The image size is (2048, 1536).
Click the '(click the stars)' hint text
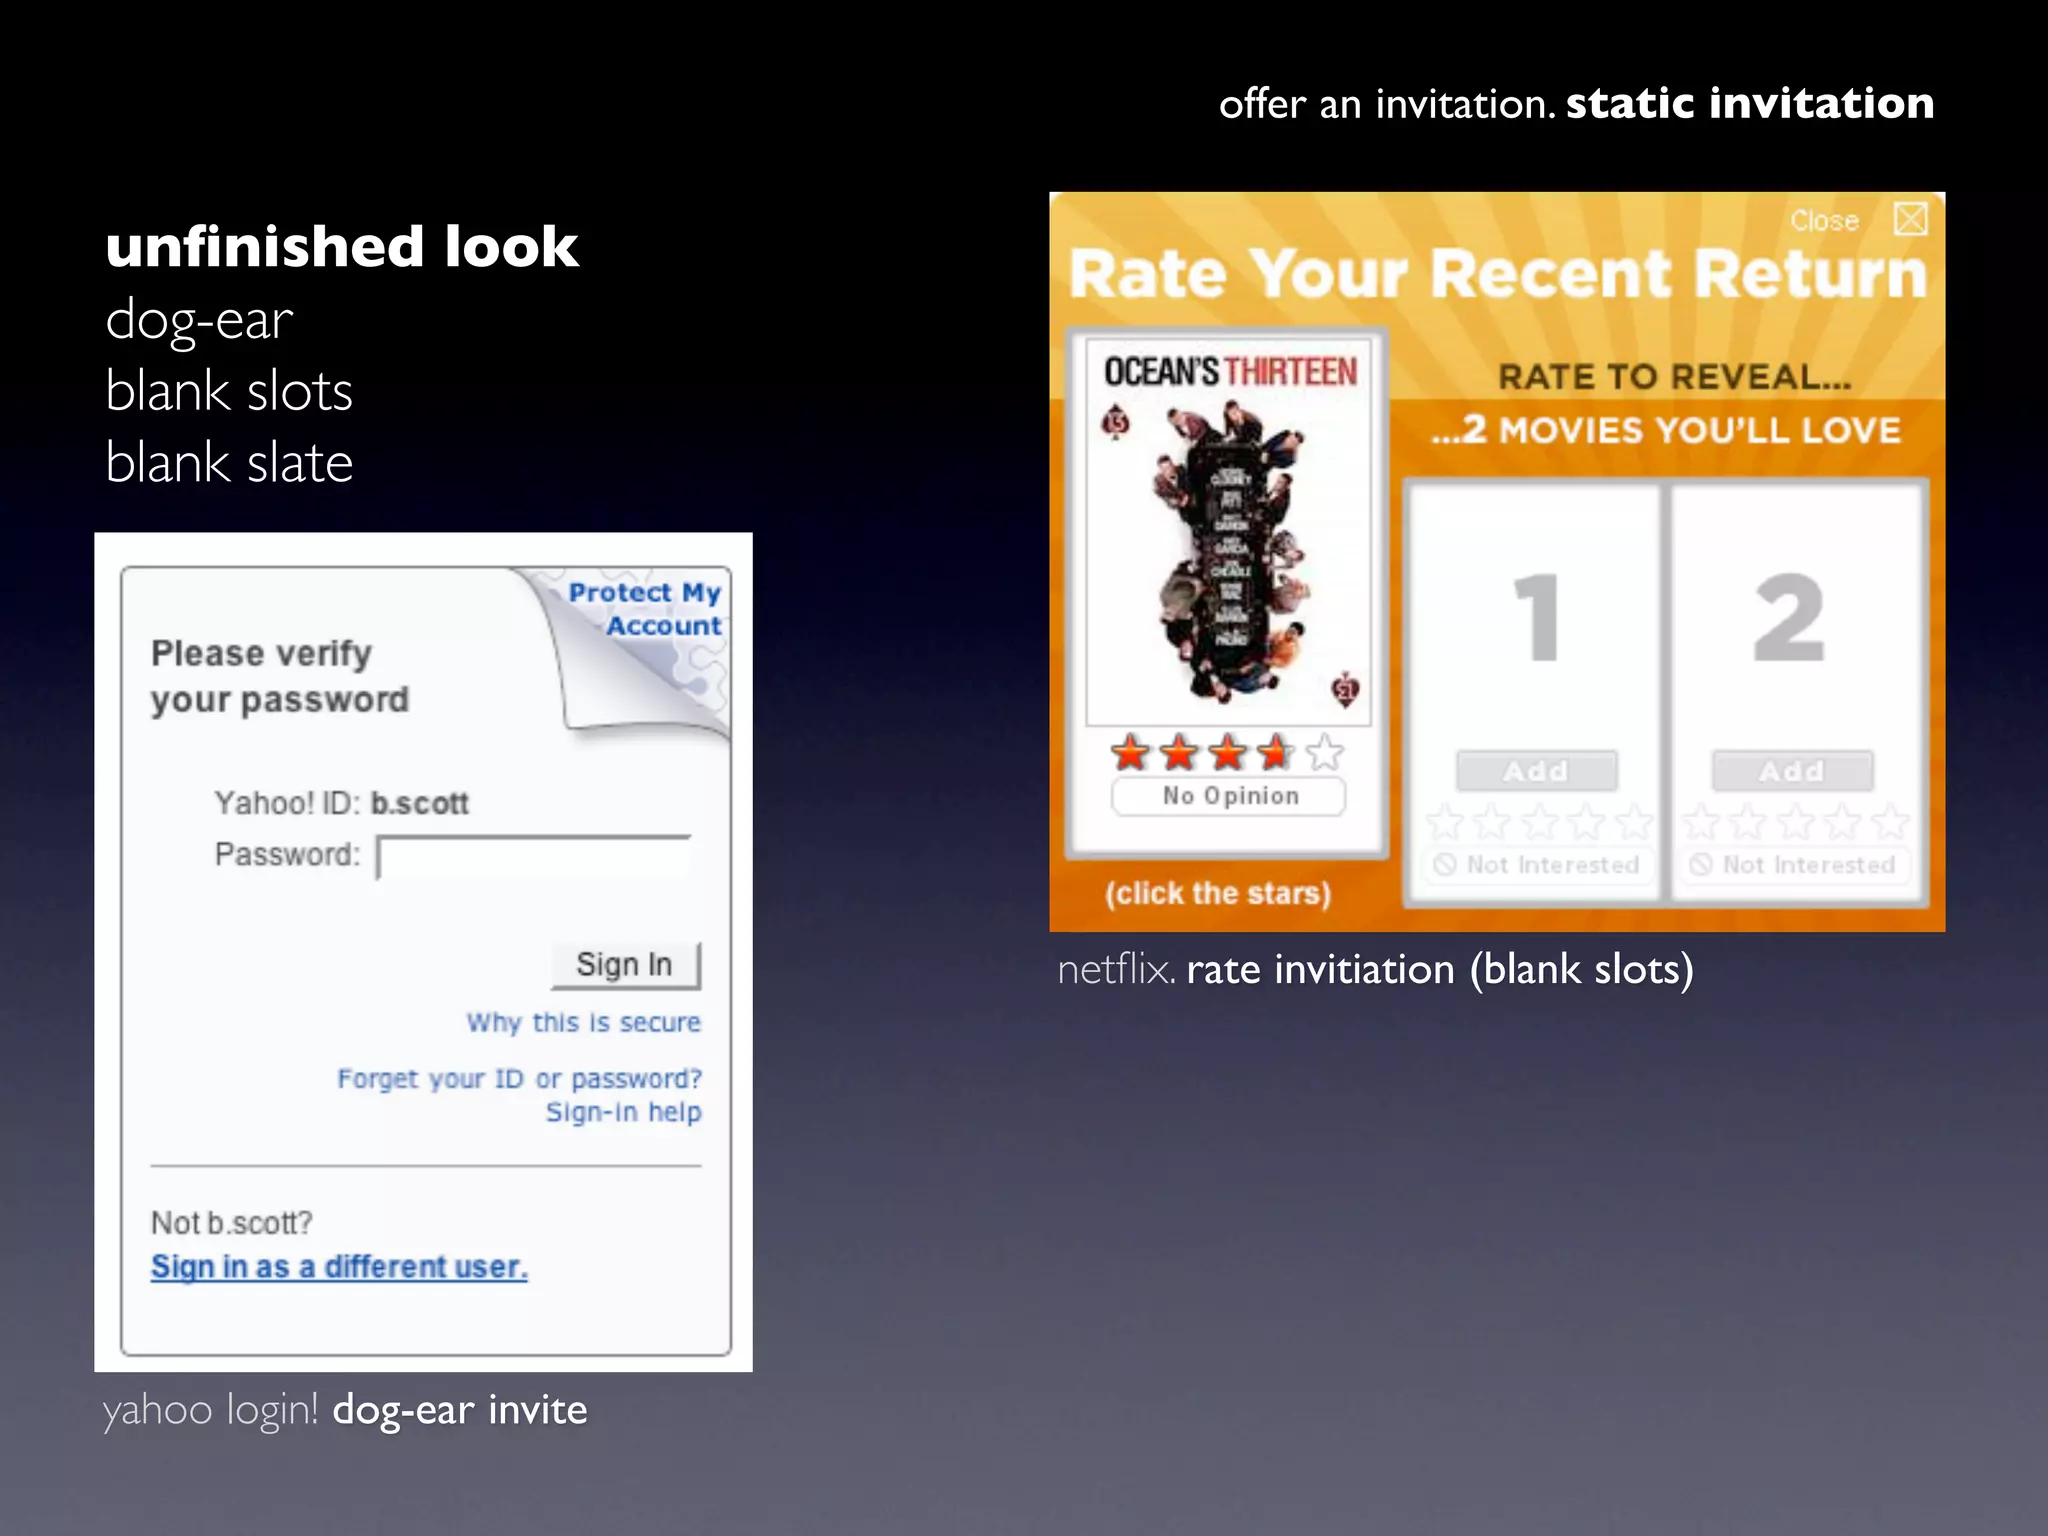[x=1218, y=893]
